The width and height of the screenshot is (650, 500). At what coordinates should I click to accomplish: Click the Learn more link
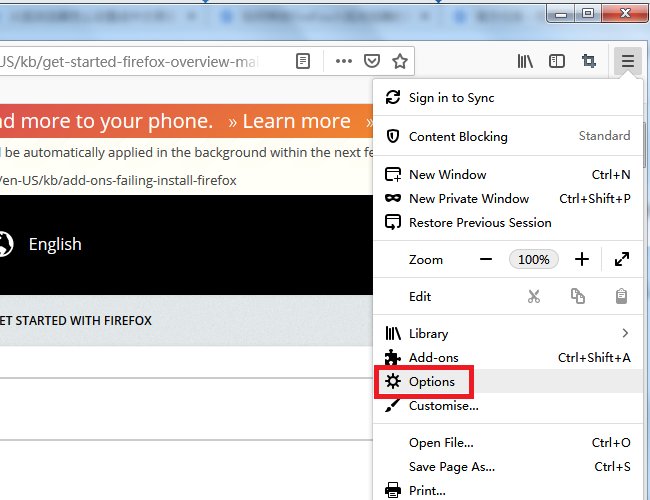click(289, 121)
